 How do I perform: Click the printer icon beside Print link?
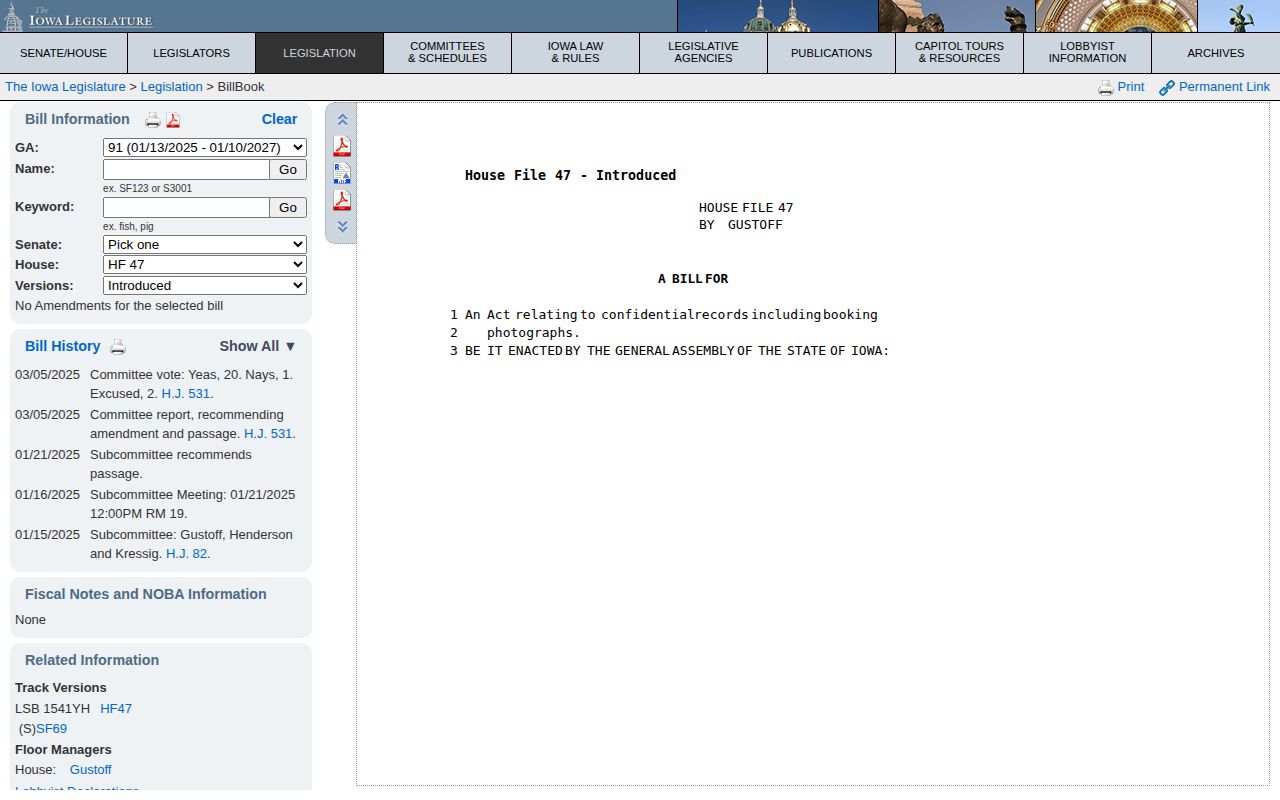point(1106,88)
